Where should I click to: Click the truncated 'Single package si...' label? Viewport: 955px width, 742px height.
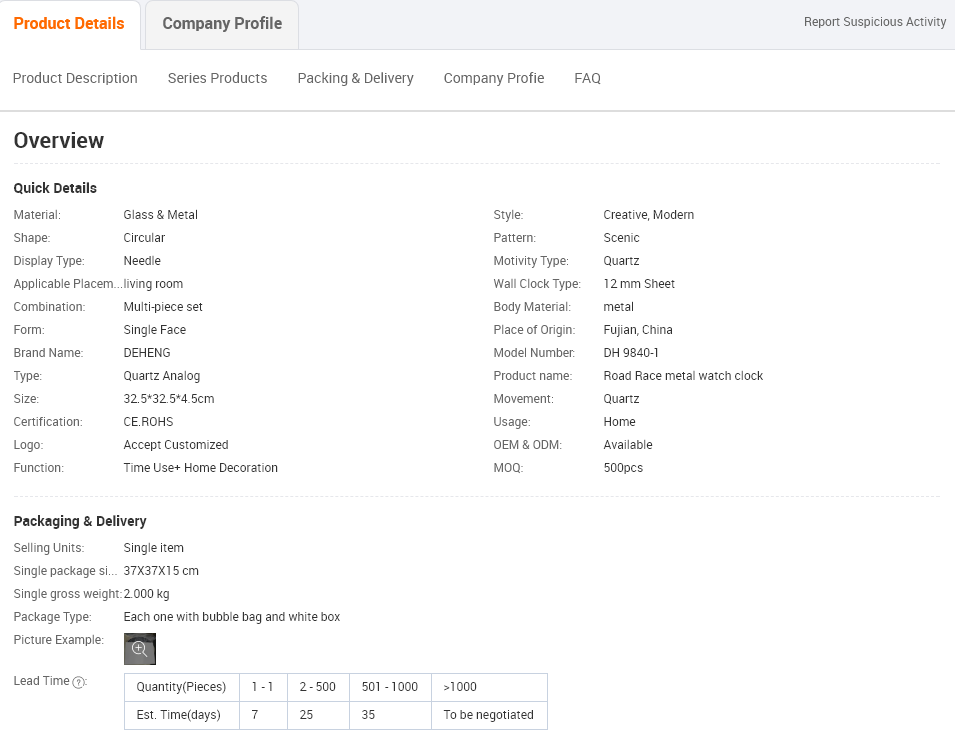coord(65,571)
